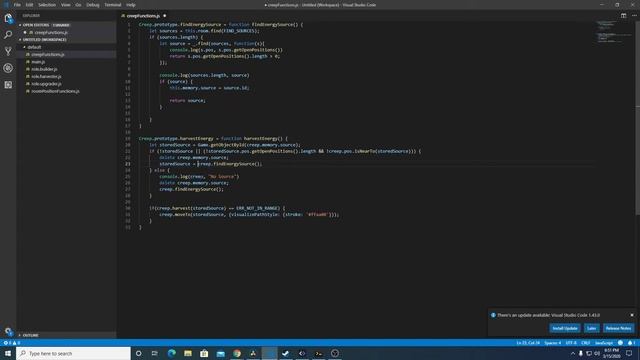Open Manage gear at activity bar bottom
640x360 pixels.
point(8,331)
